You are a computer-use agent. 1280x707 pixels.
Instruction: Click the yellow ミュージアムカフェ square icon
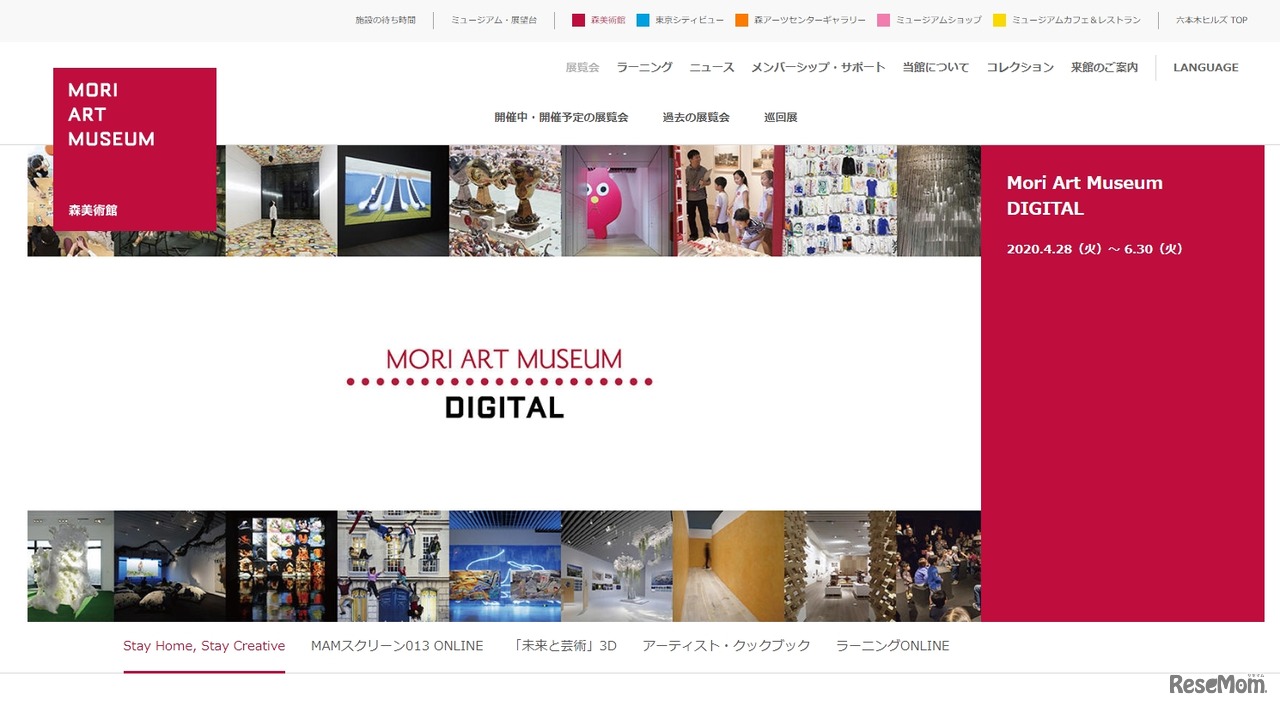pos(998,19)
